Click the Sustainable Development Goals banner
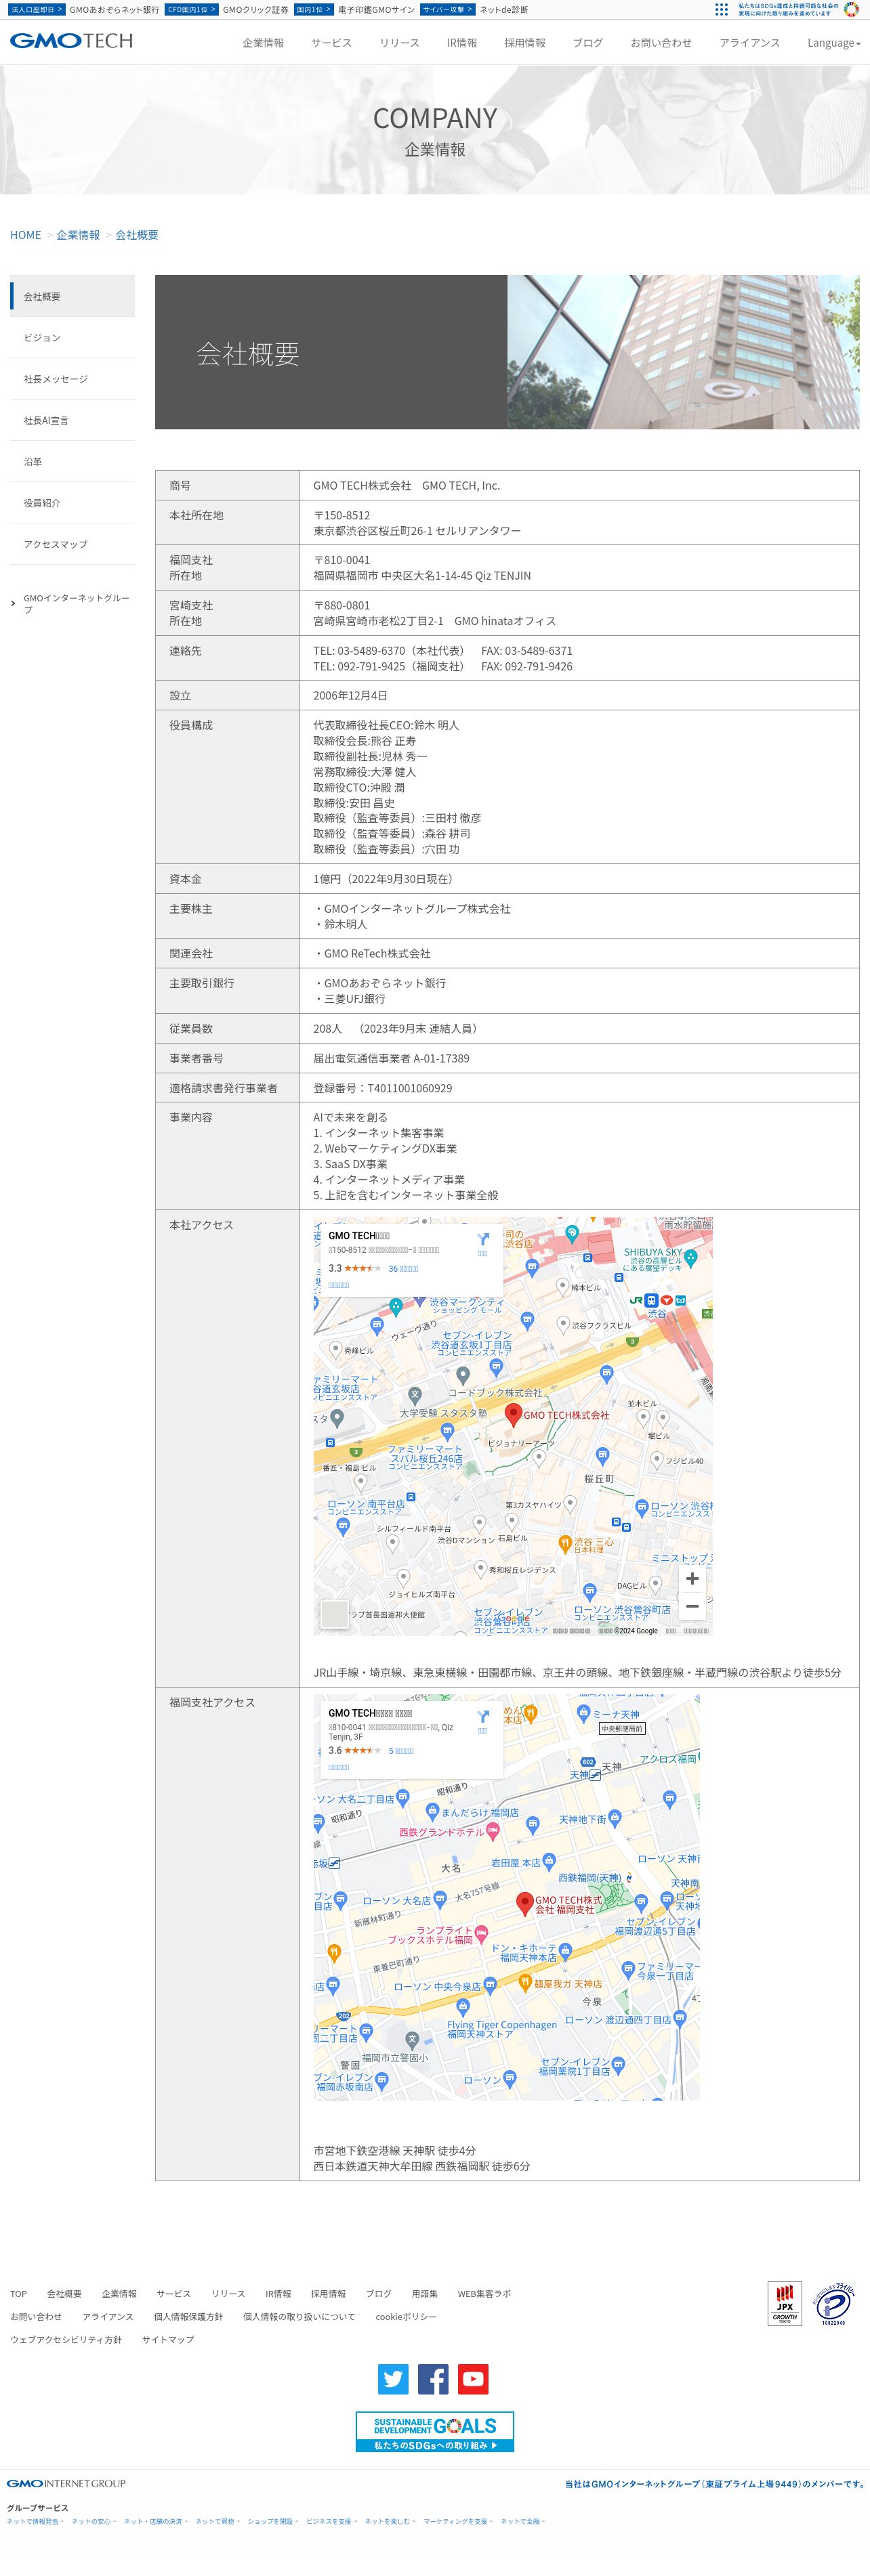Screen dimensions: 870x2576 tap(435, 2431)
